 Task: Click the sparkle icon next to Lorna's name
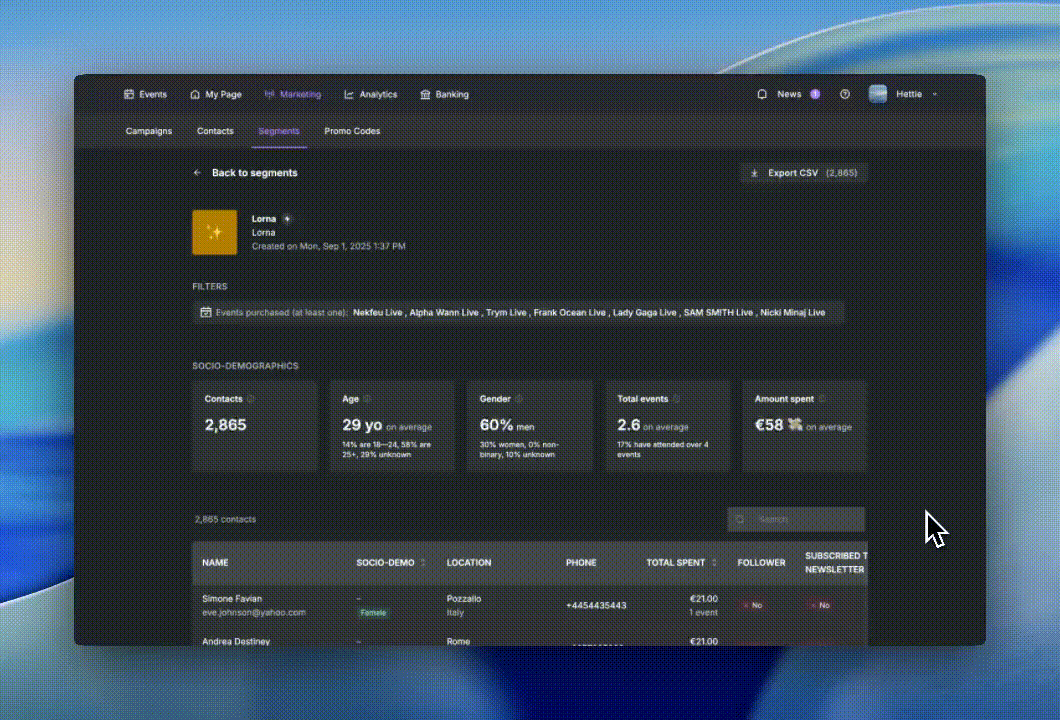click(287, 218)
